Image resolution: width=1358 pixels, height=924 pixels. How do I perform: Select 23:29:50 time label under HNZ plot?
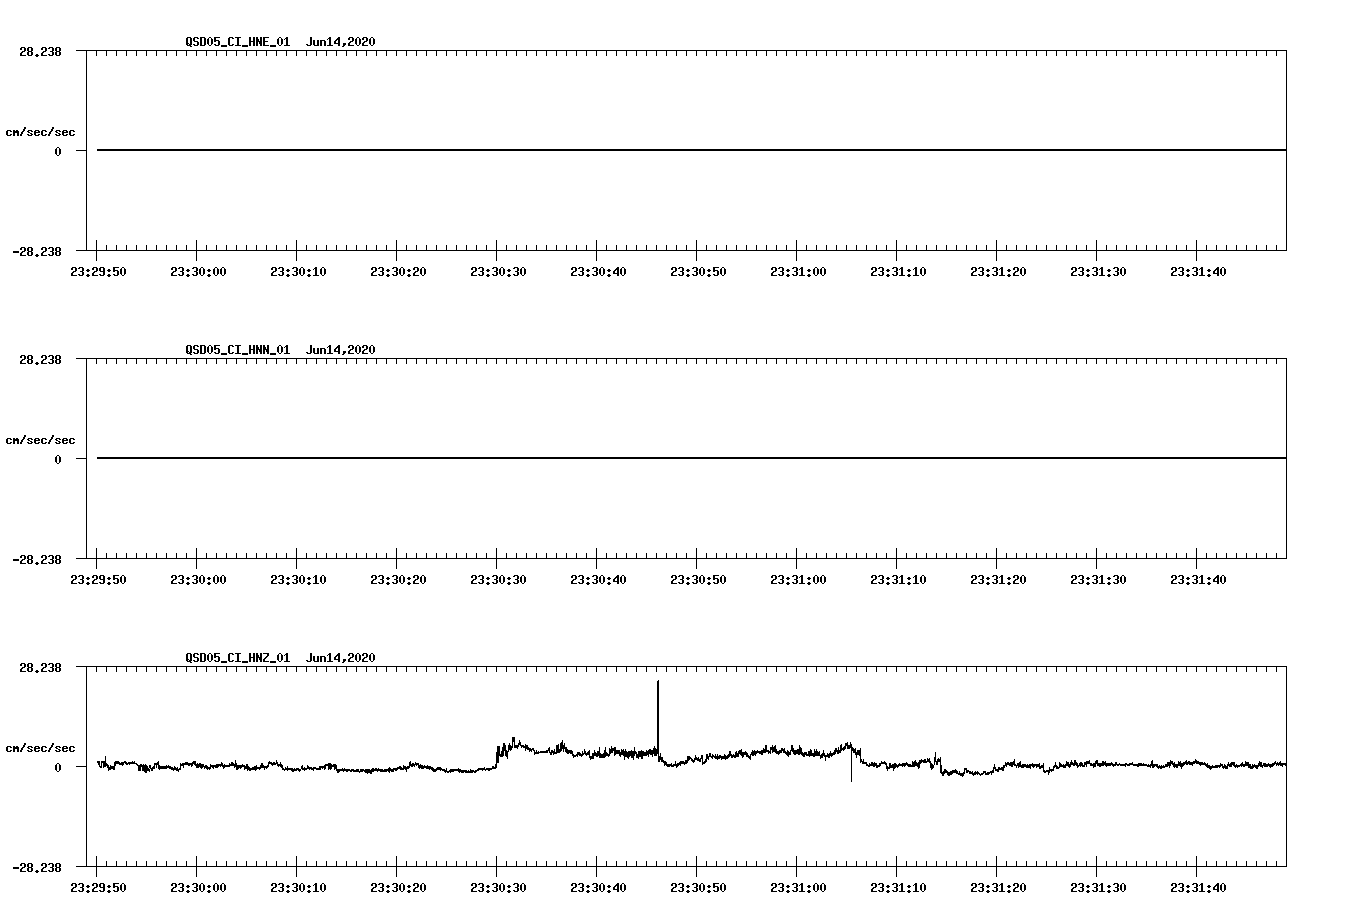98,888
